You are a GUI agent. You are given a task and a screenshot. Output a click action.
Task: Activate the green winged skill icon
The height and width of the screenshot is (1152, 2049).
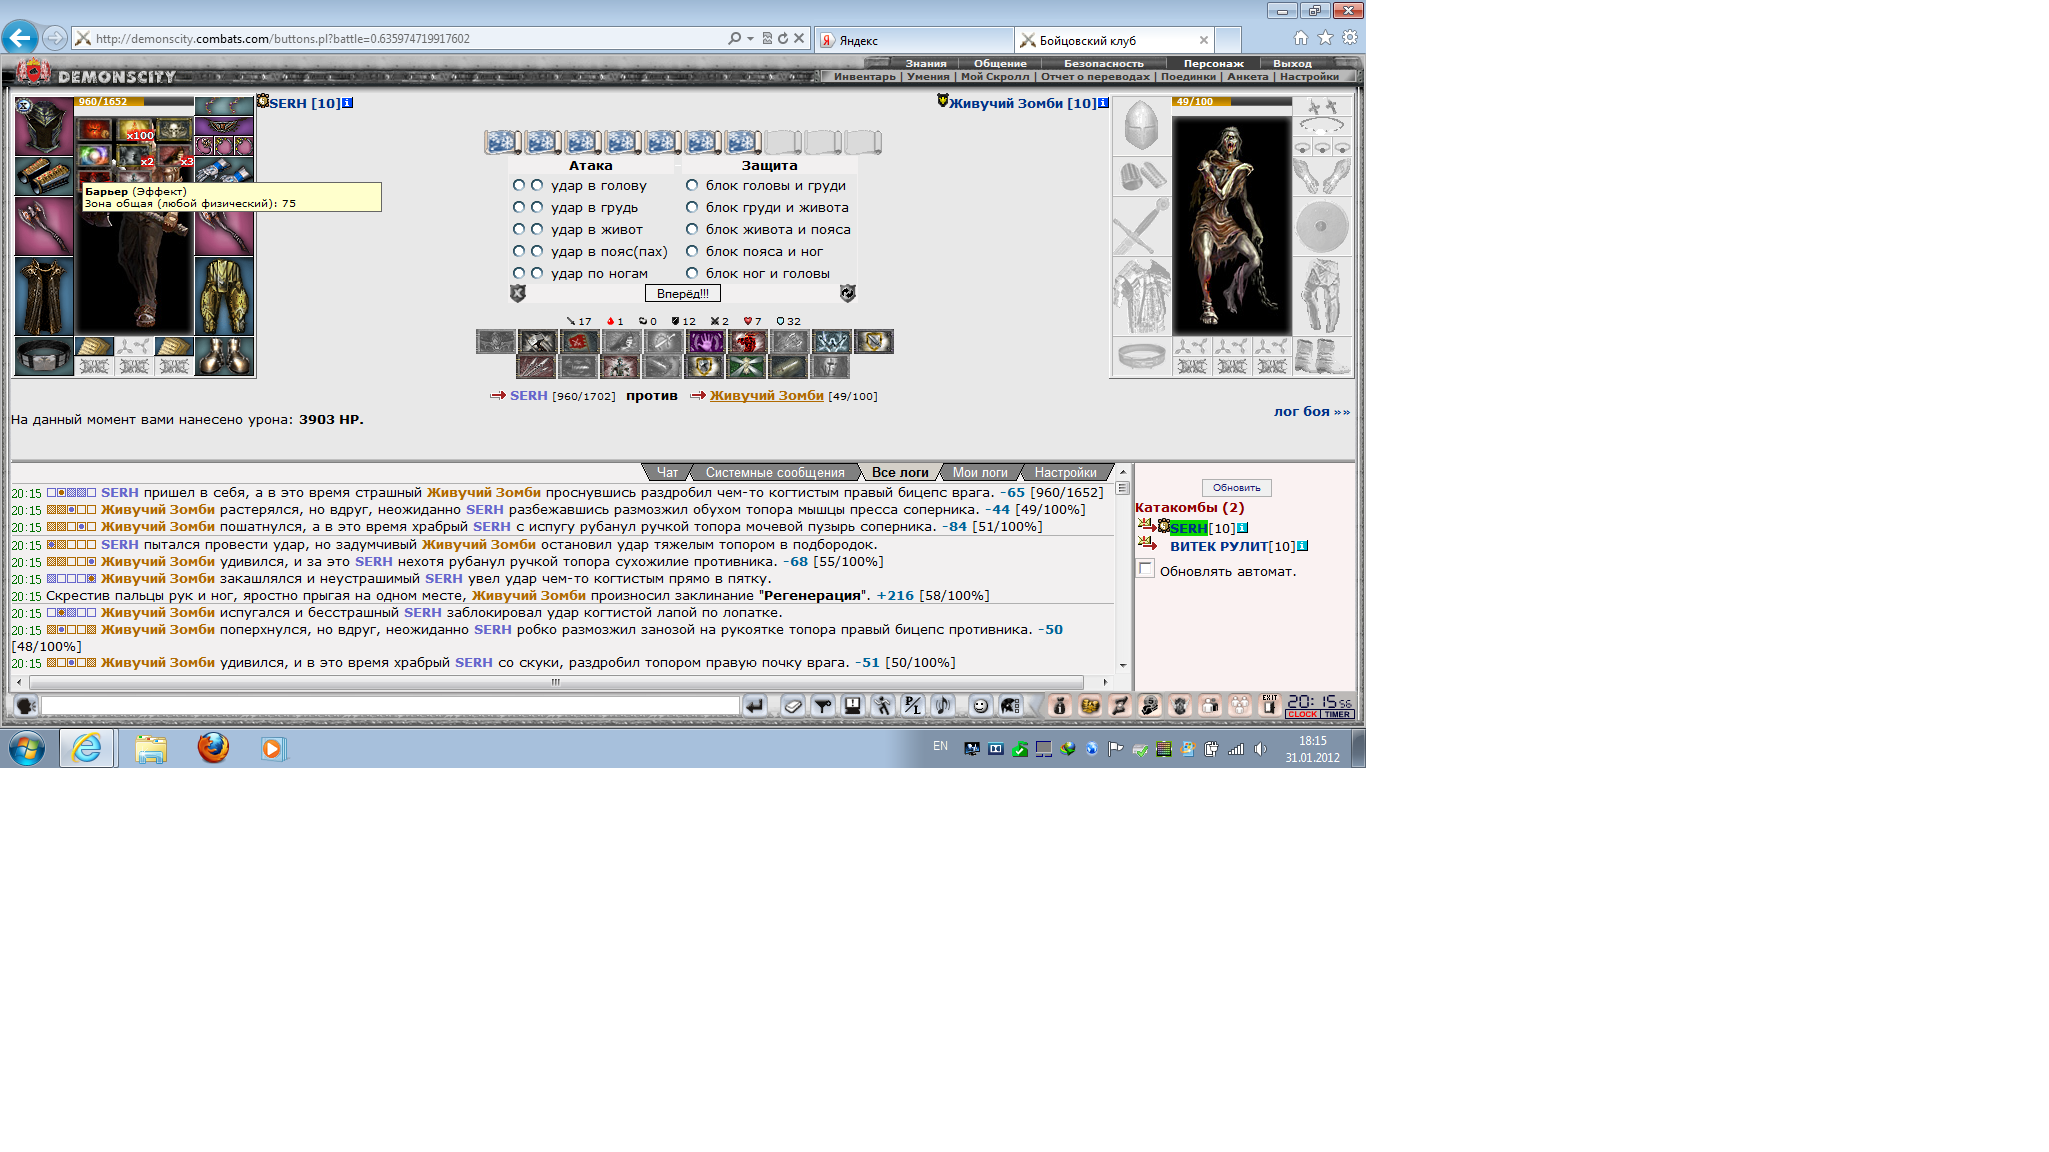click(x=746, y=367)
